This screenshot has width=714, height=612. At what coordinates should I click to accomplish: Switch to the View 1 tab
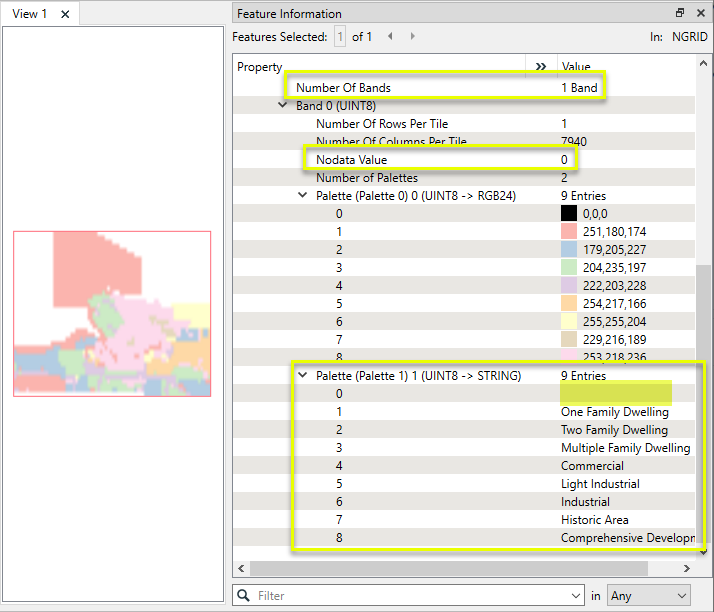[30, 14]
